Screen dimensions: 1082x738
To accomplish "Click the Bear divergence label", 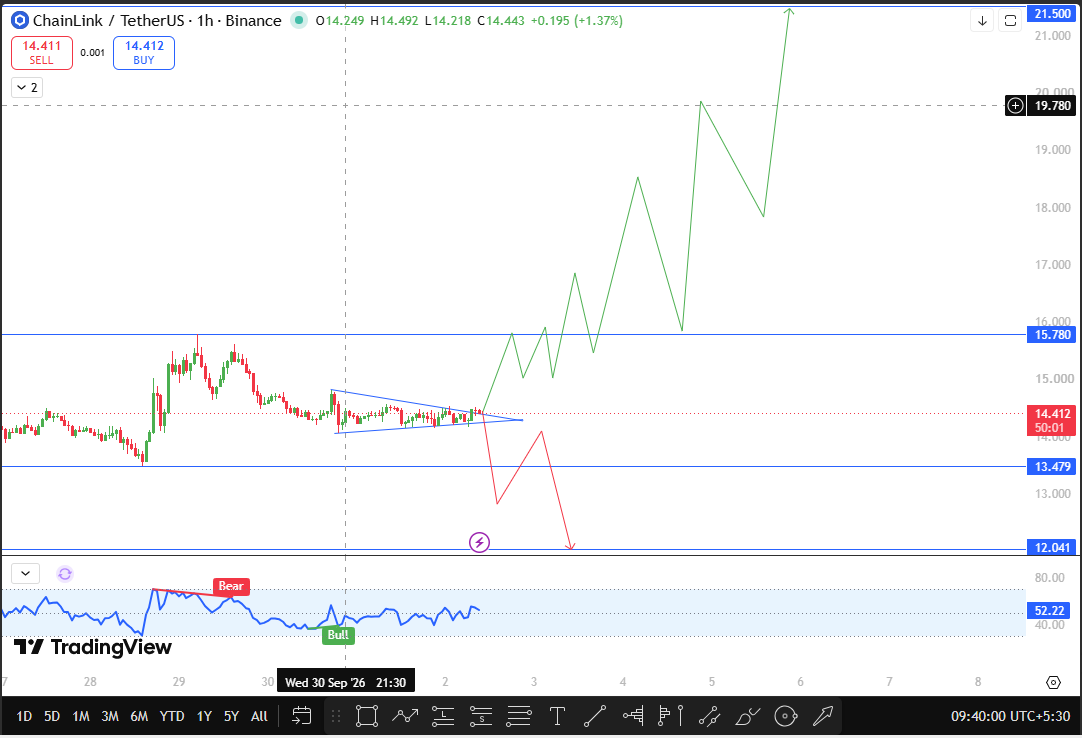I will (231, 586).
